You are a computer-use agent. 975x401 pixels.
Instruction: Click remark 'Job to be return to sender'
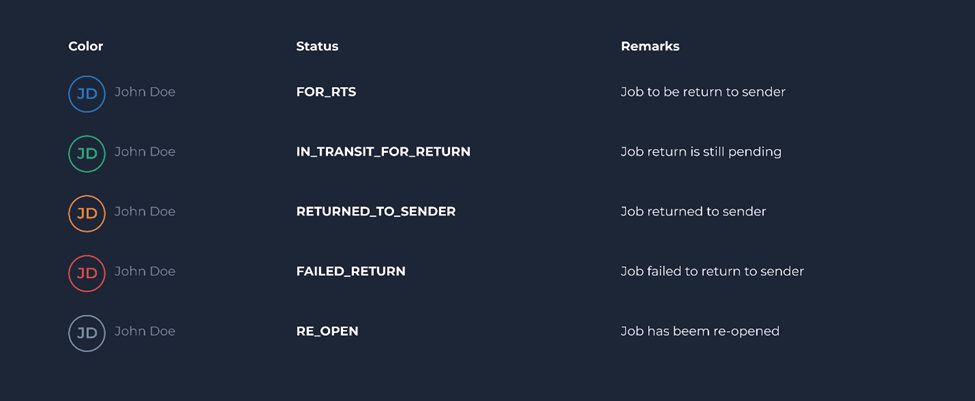pos(703,92)
